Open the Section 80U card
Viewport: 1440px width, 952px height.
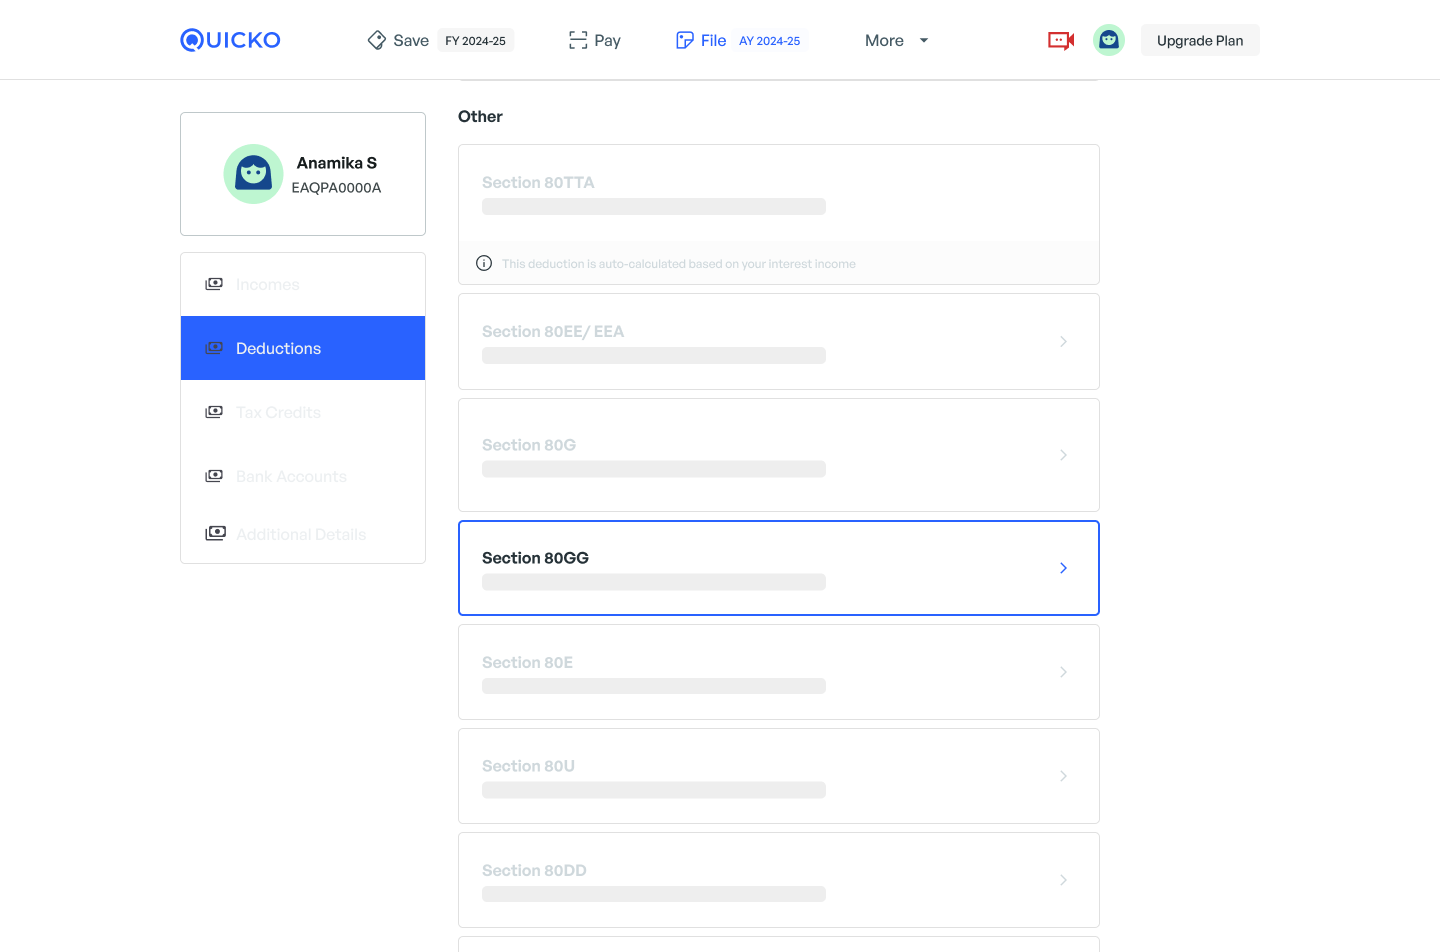point(778,776)
